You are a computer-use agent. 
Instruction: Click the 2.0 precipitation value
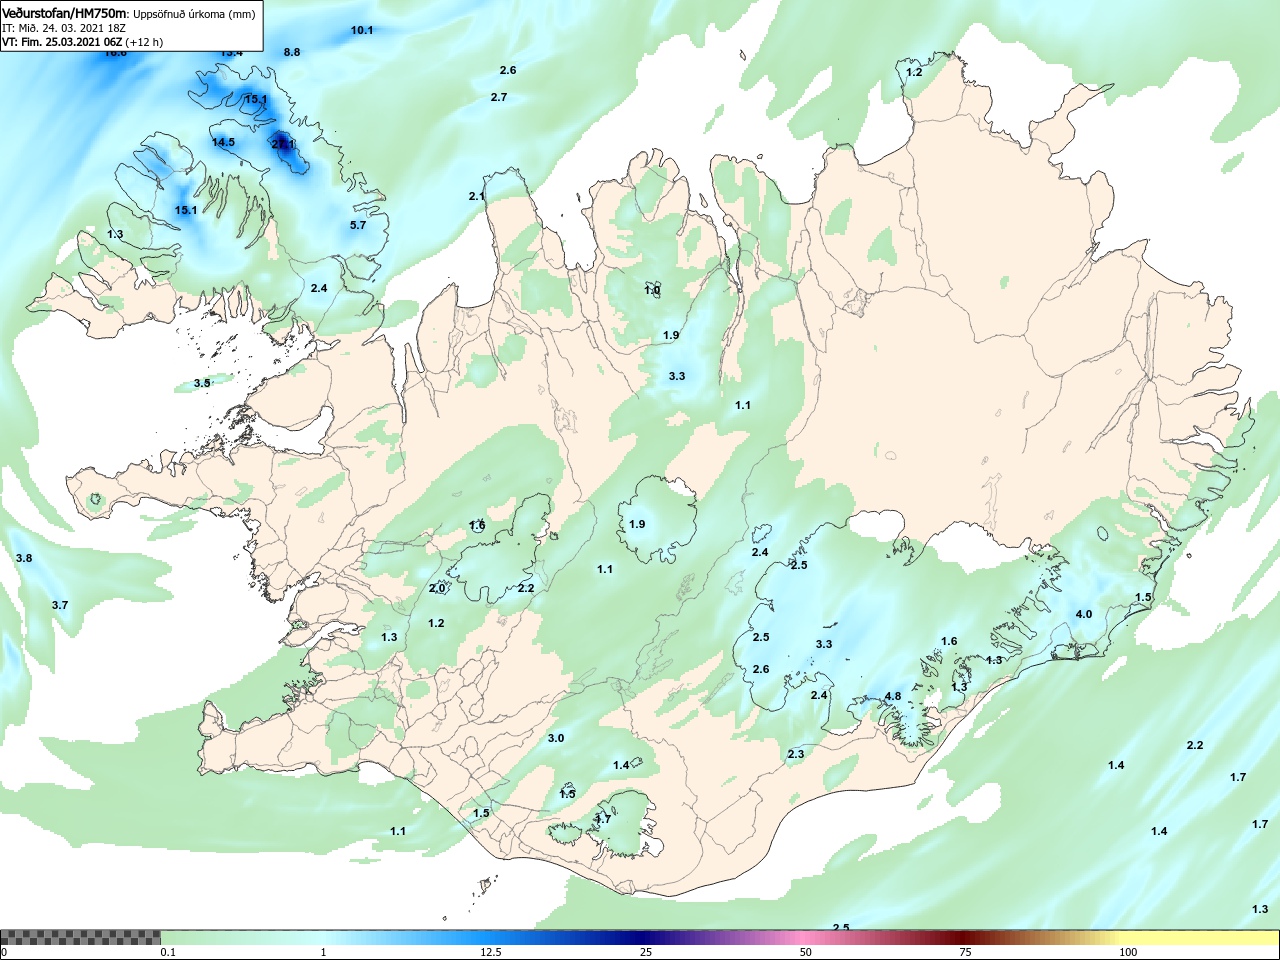[x=437, y=588]
